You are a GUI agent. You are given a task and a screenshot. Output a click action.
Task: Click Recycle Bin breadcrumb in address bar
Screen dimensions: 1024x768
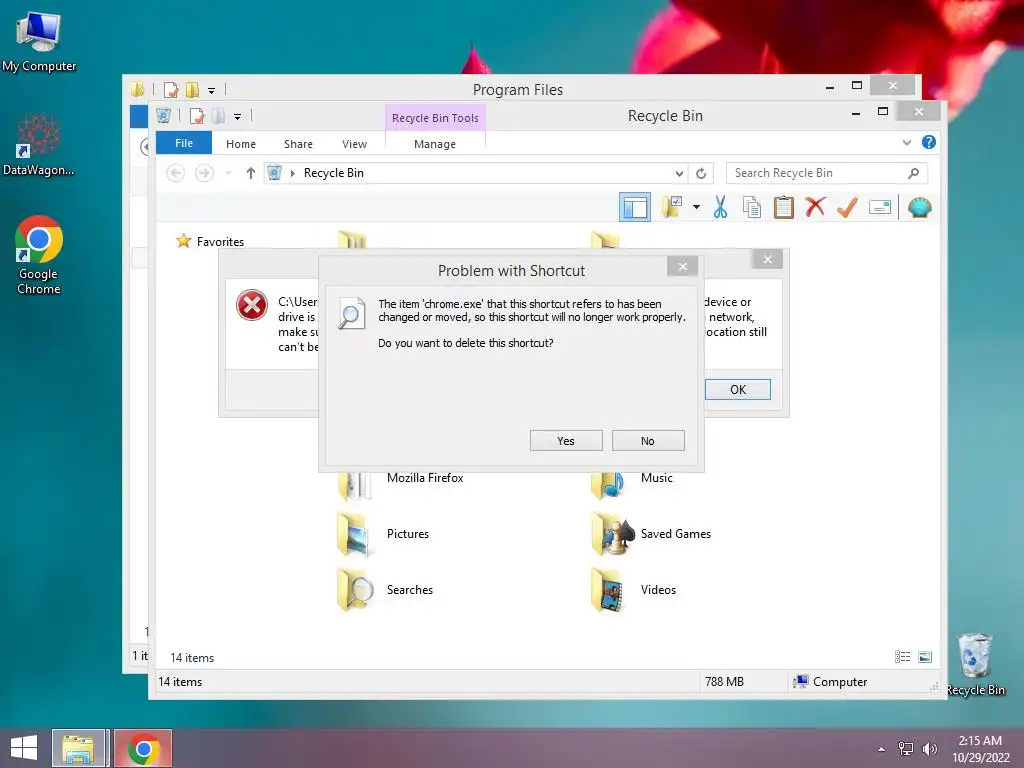click(x=333, y=172)
